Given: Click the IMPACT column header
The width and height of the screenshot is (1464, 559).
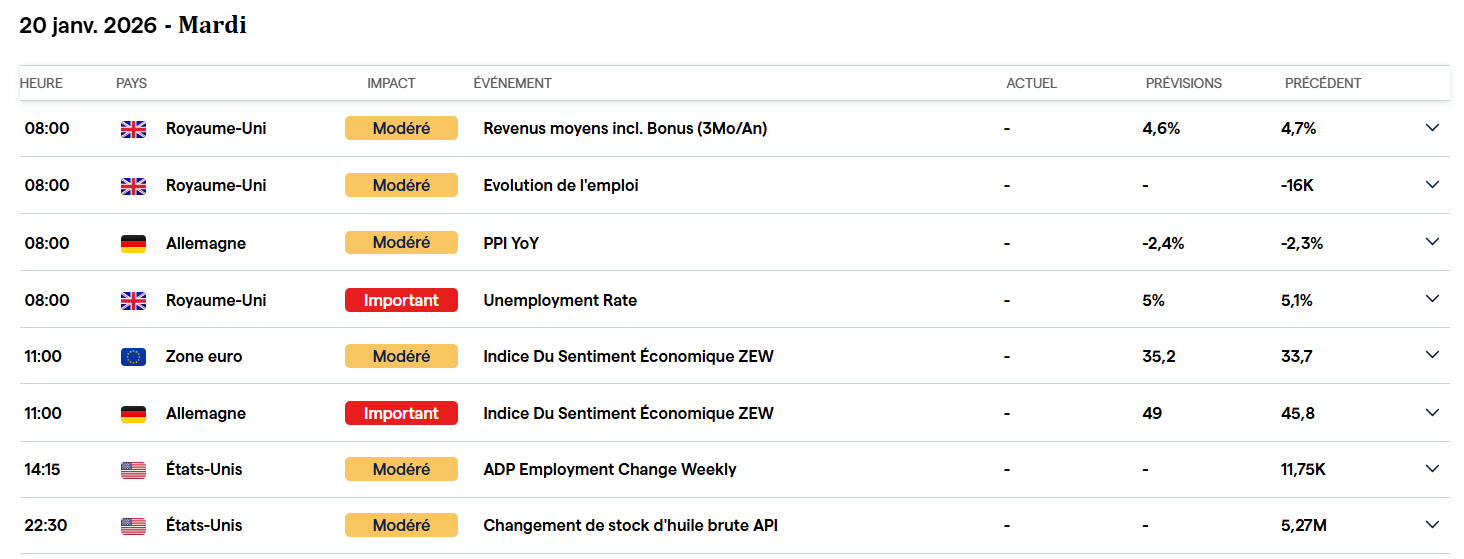Looking at the screenshot, I should (x=391, y=83).
